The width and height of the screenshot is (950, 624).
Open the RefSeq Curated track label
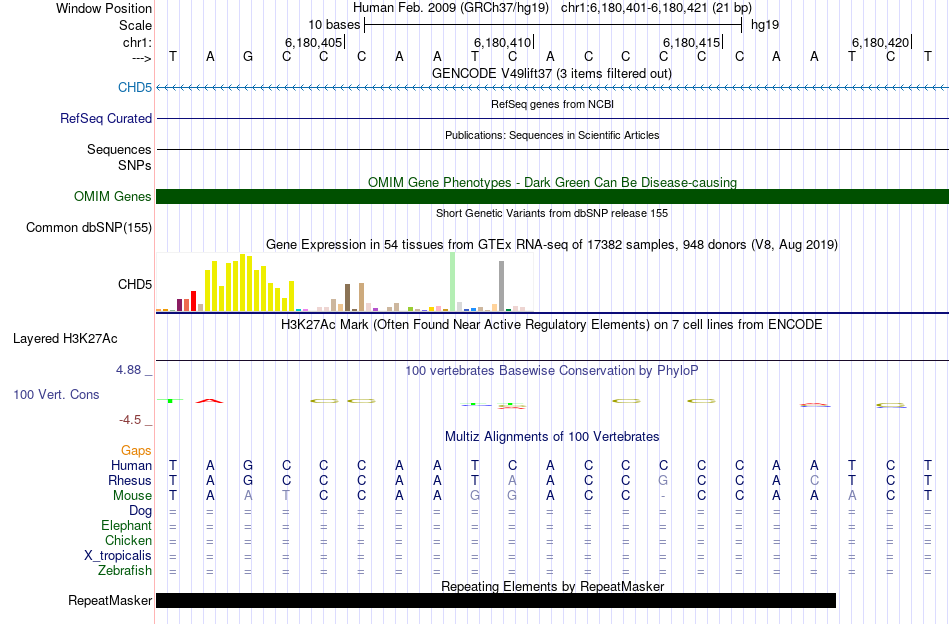tap(105, 118)
